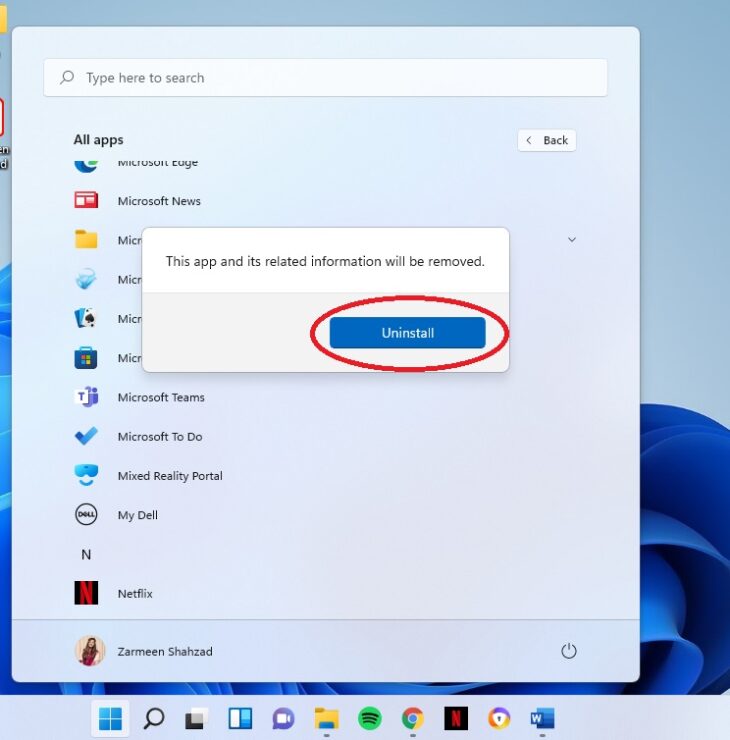Launch the Chat taskbar icon
This screenshot has height=740, width=730.
coord(283,719)
